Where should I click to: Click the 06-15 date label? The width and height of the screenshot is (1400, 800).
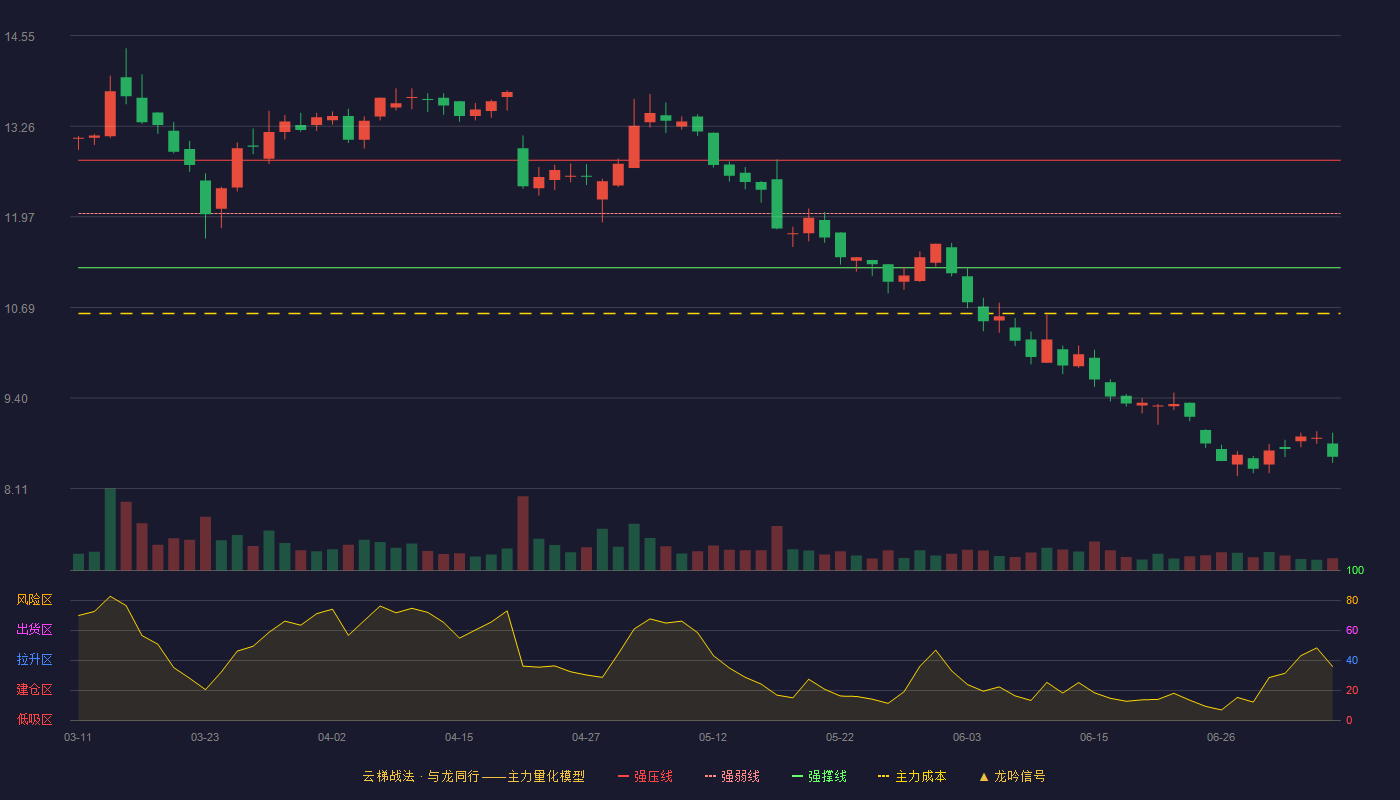(x=1094, y=737)
